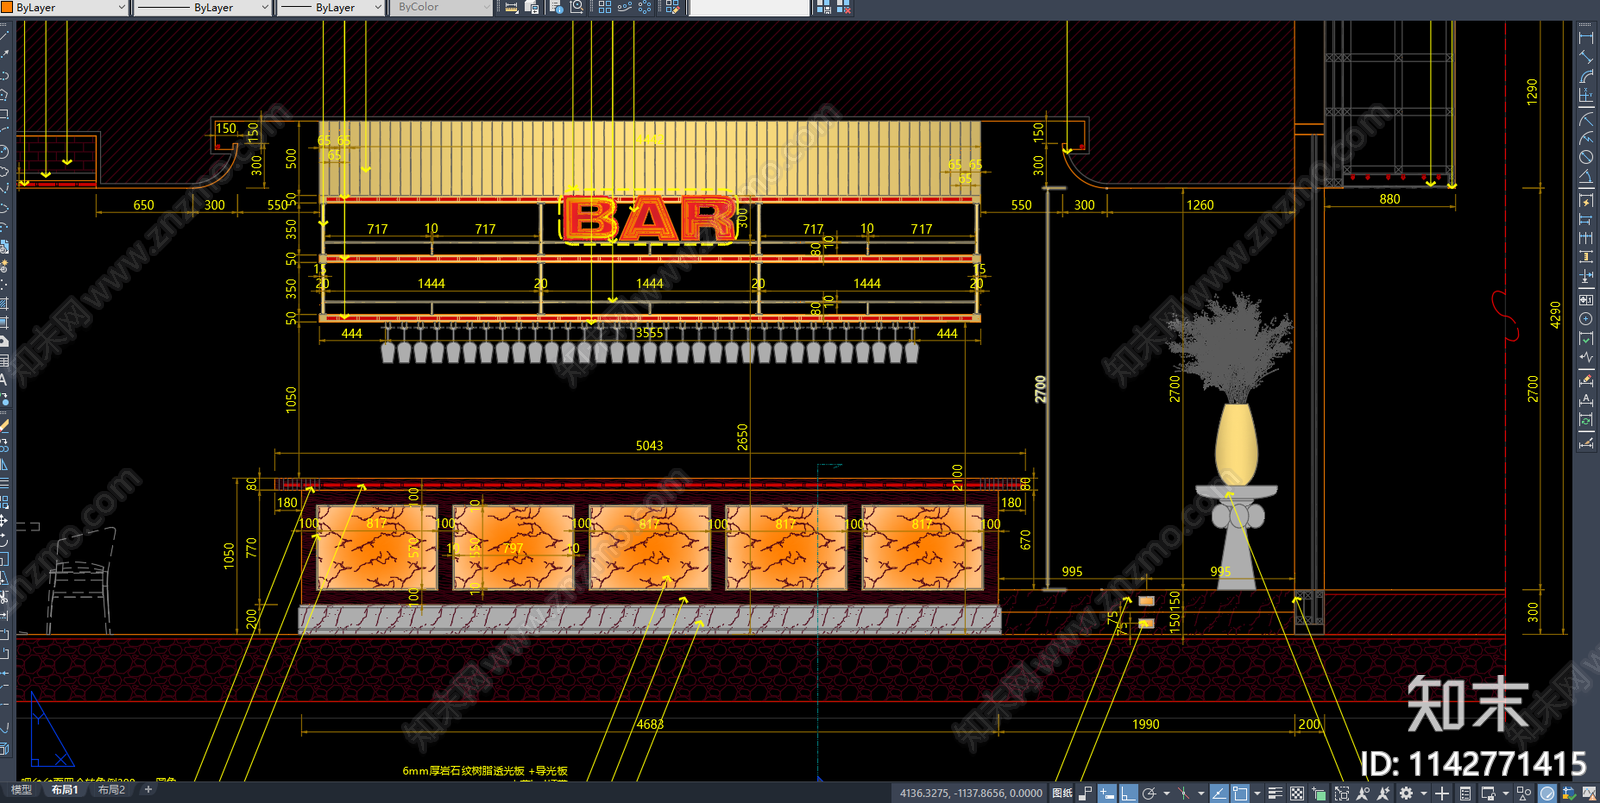Select the Diameter dimension tool
This screenshot has height=803, width=1600.
pyautogui.click(x=1586, y=157)
